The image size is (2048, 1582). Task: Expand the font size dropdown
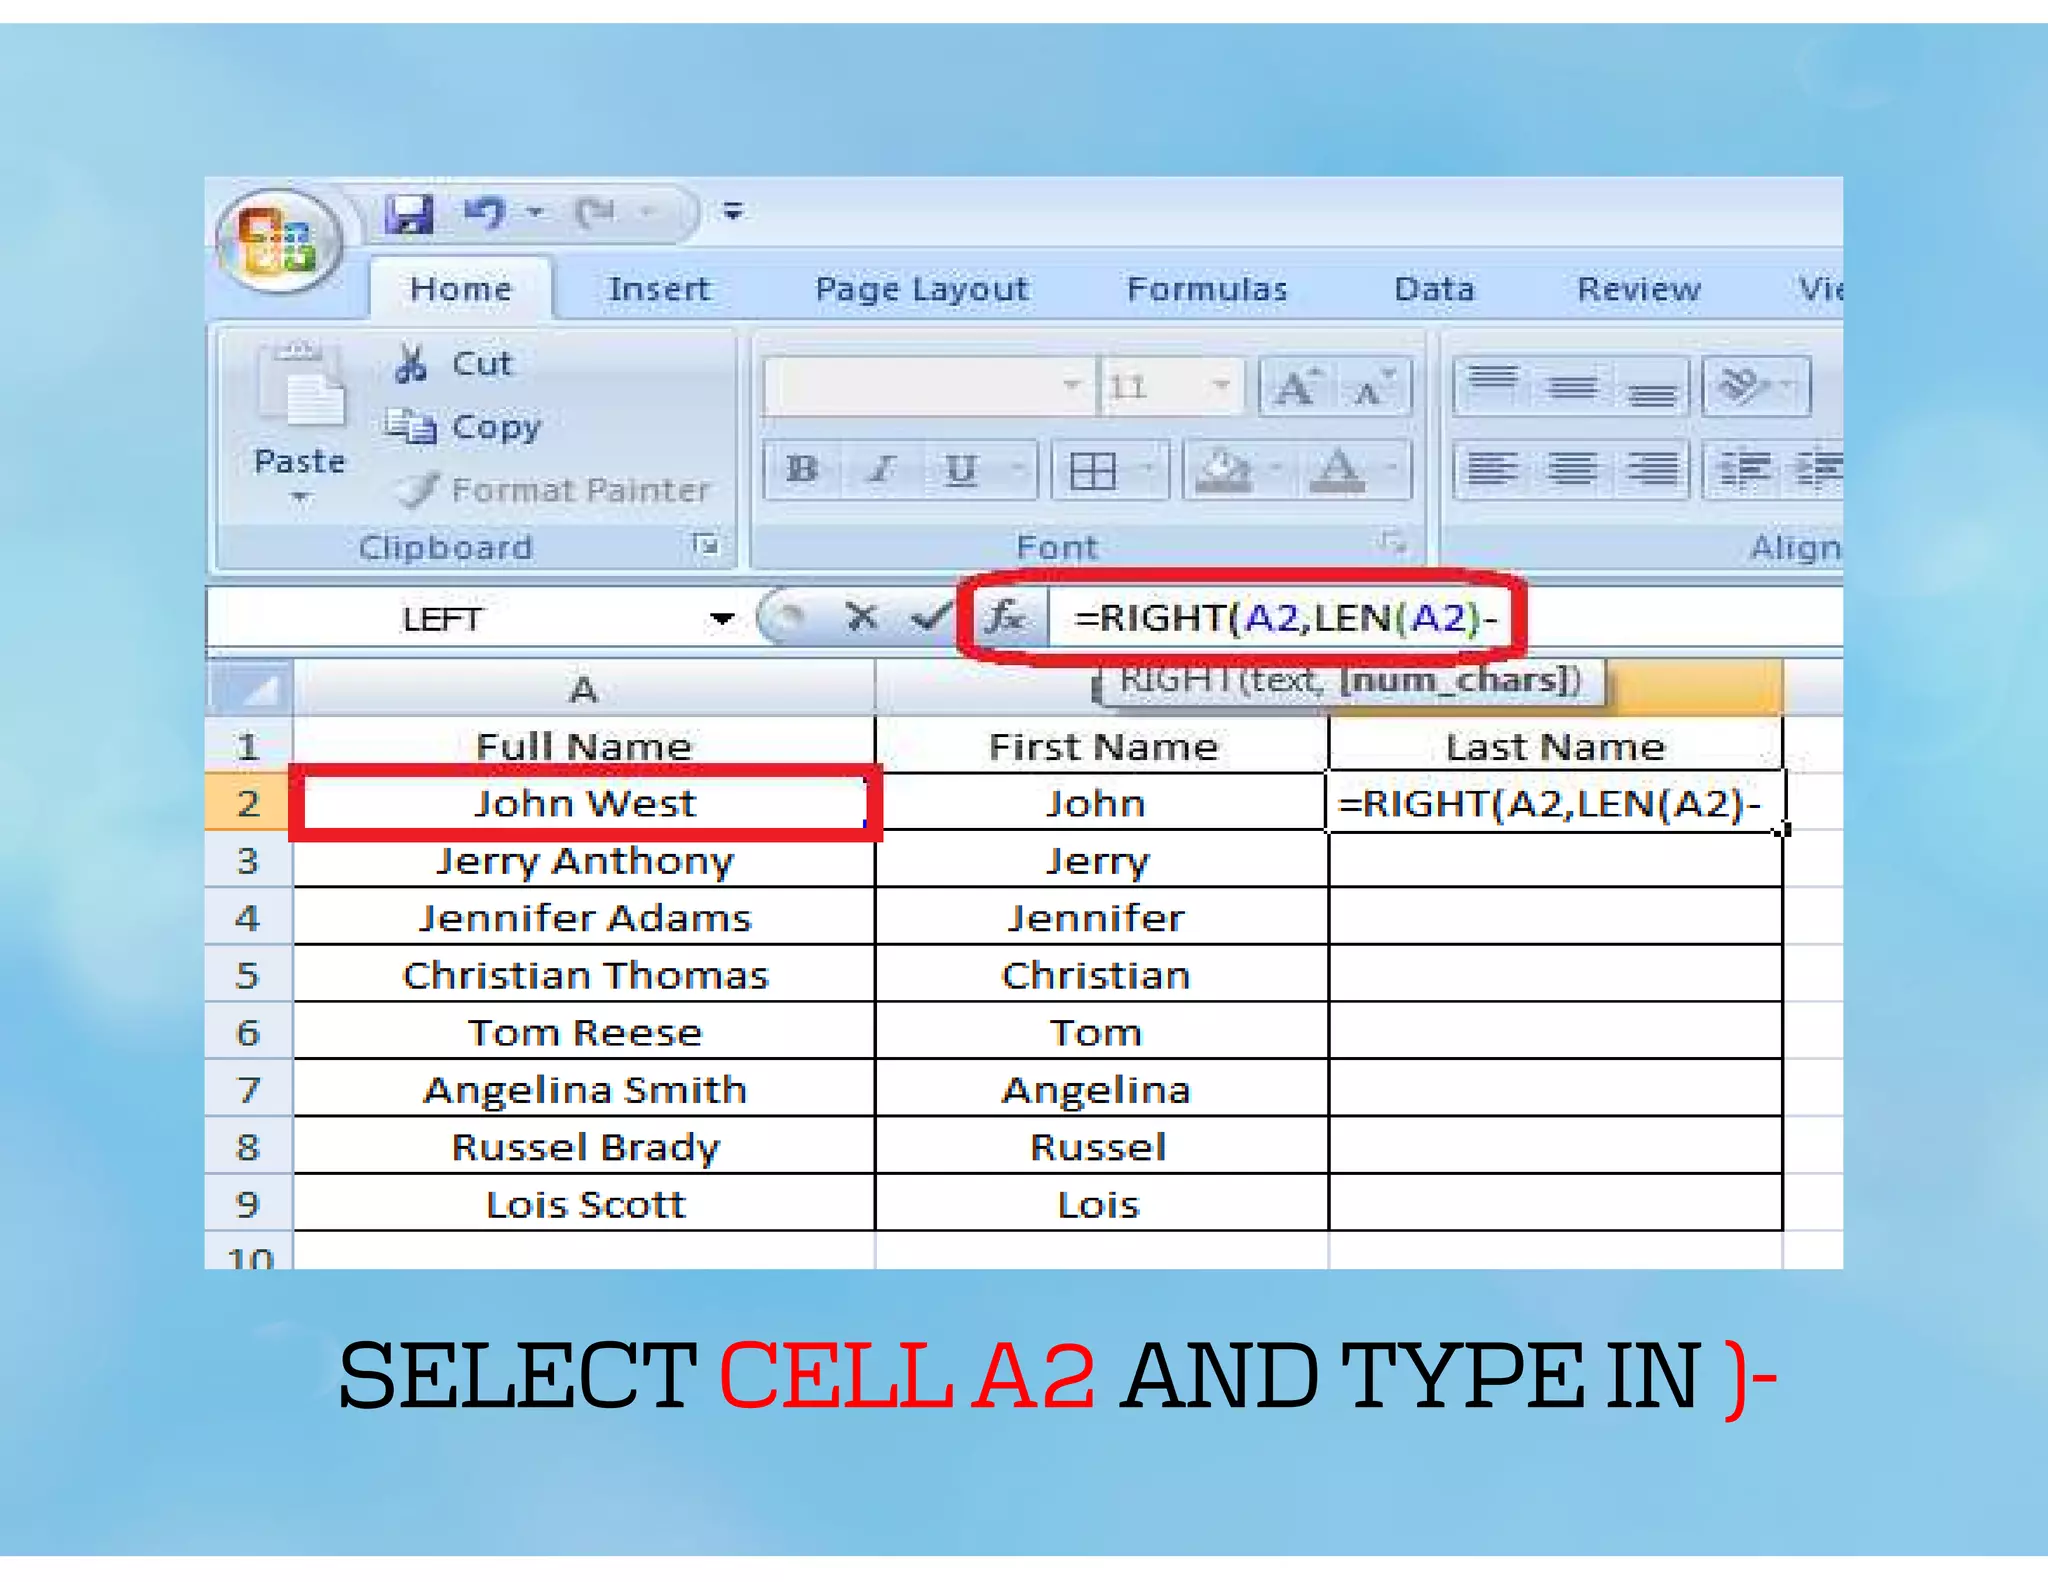click(1220, 385)
